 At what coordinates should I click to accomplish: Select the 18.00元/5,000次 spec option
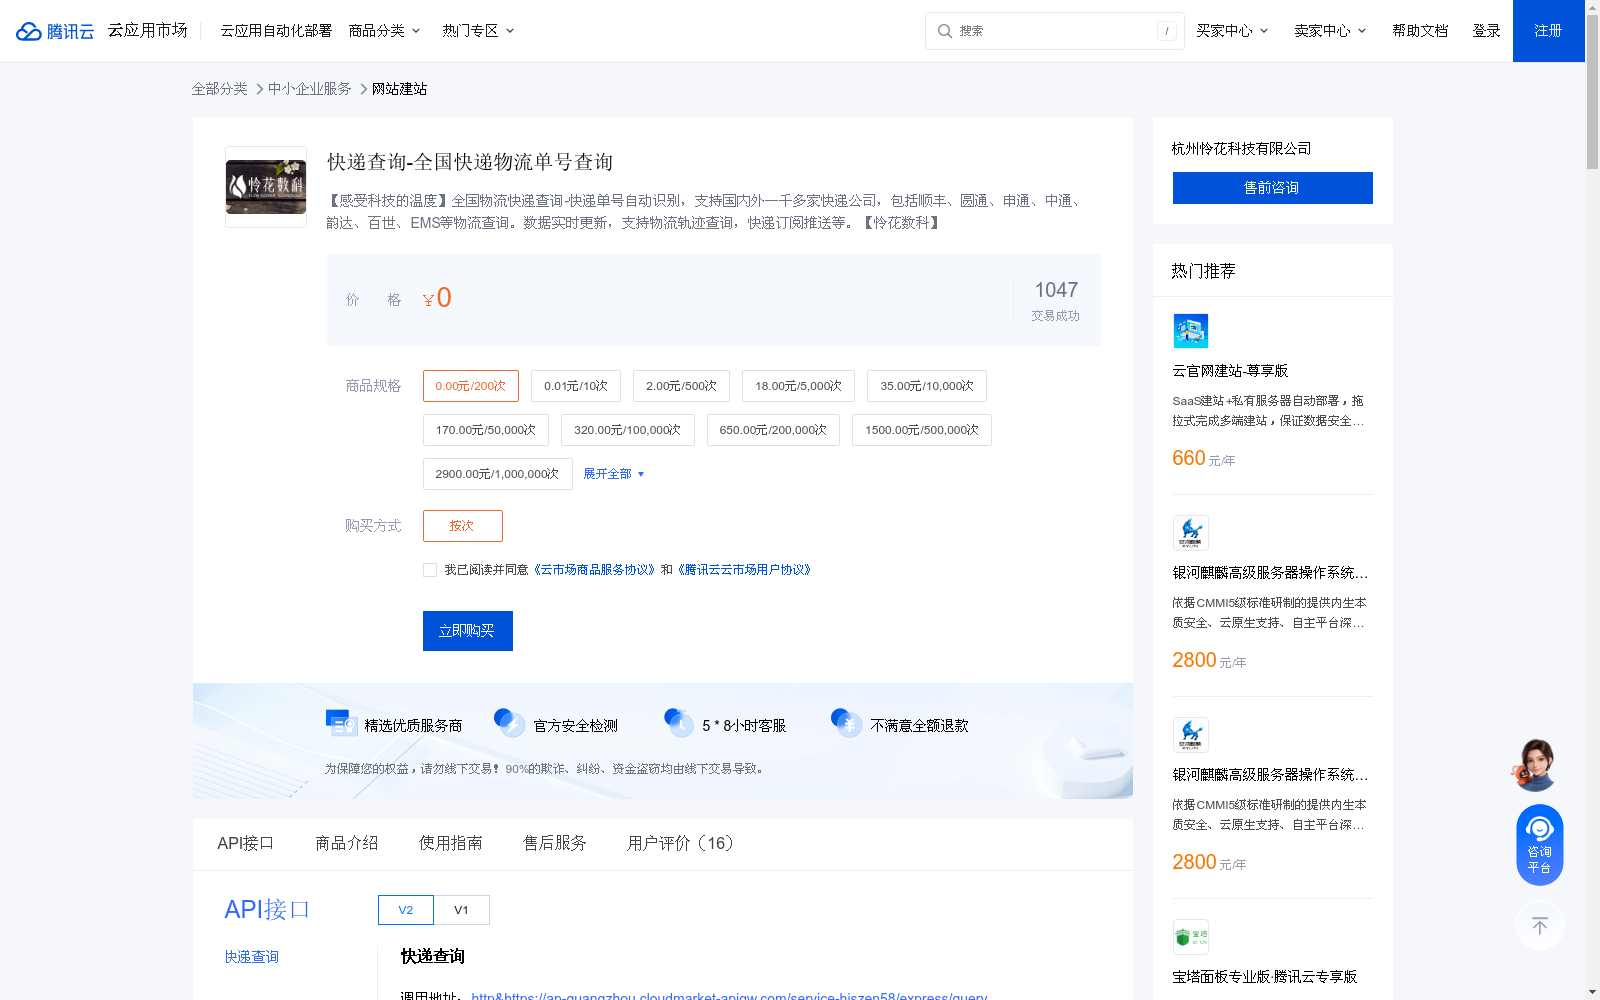point(798,386)
